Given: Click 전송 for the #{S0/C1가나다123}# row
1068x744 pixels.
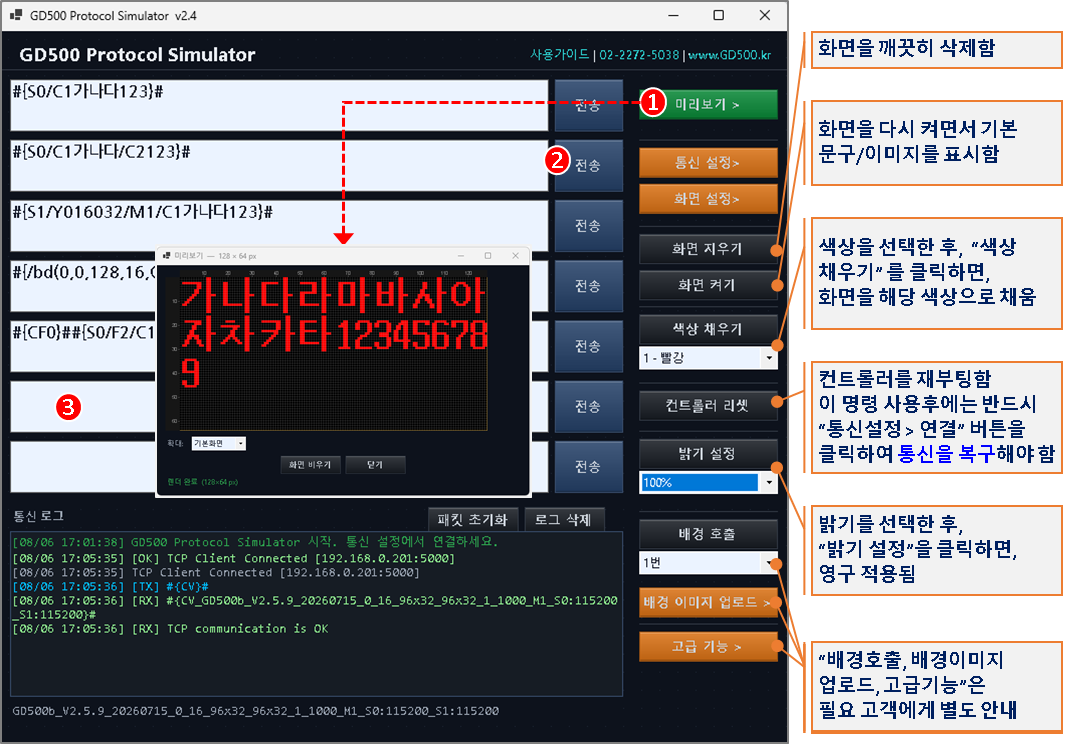Looking at the screenshot, I should (x=588, y=106).
